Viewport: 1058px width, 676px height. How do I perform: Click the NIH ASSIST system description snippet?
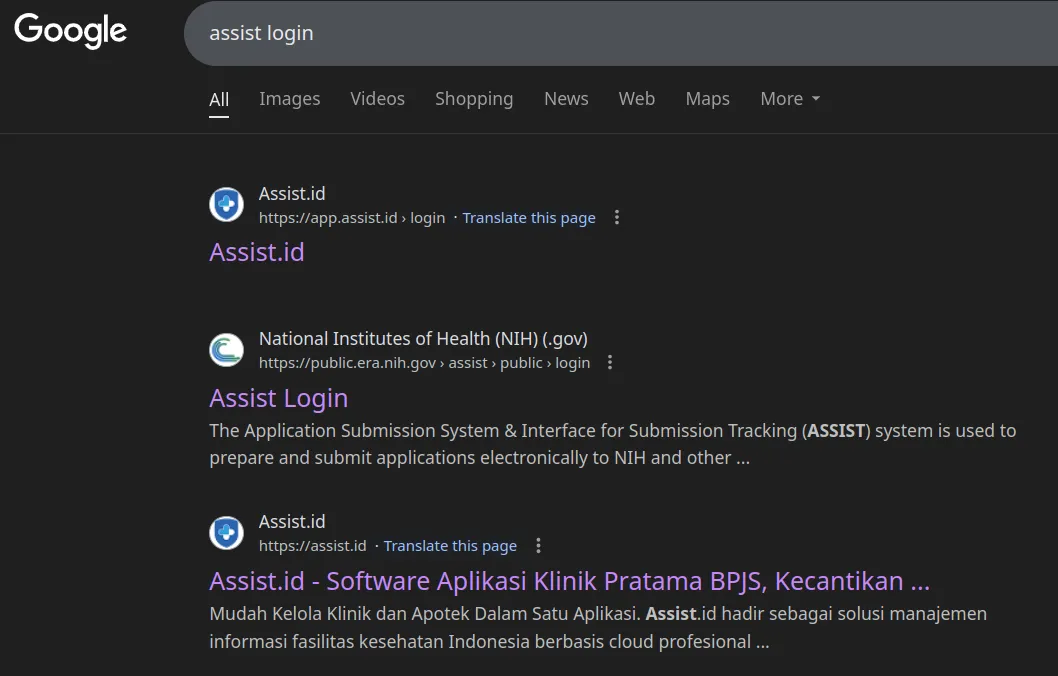[613, 444]
